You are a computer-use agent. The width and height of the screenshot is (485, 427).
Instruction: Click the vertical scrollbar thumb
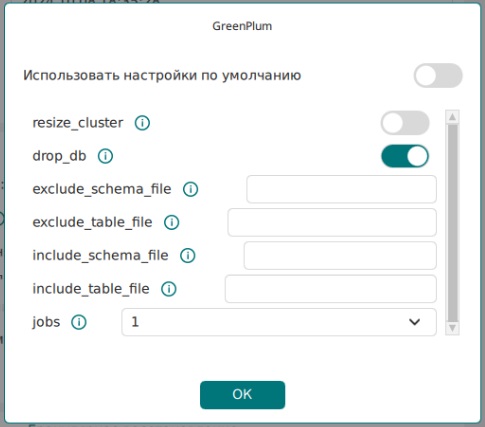point(452,223)
